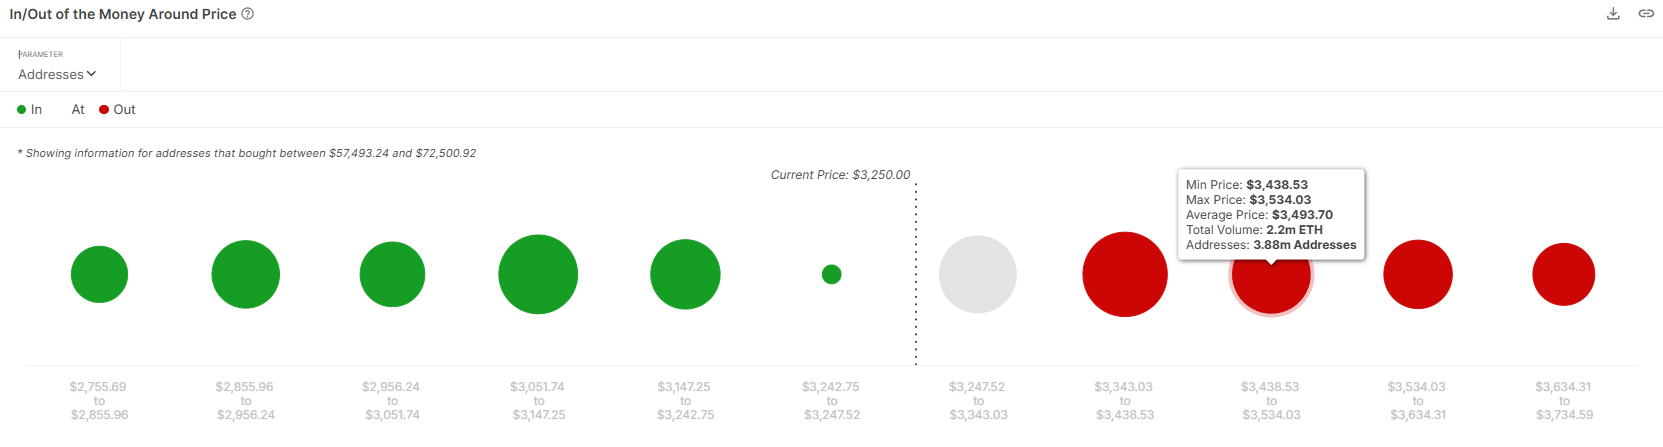Click the $3,438.53 to $3,534.03 axis label

1271,400
